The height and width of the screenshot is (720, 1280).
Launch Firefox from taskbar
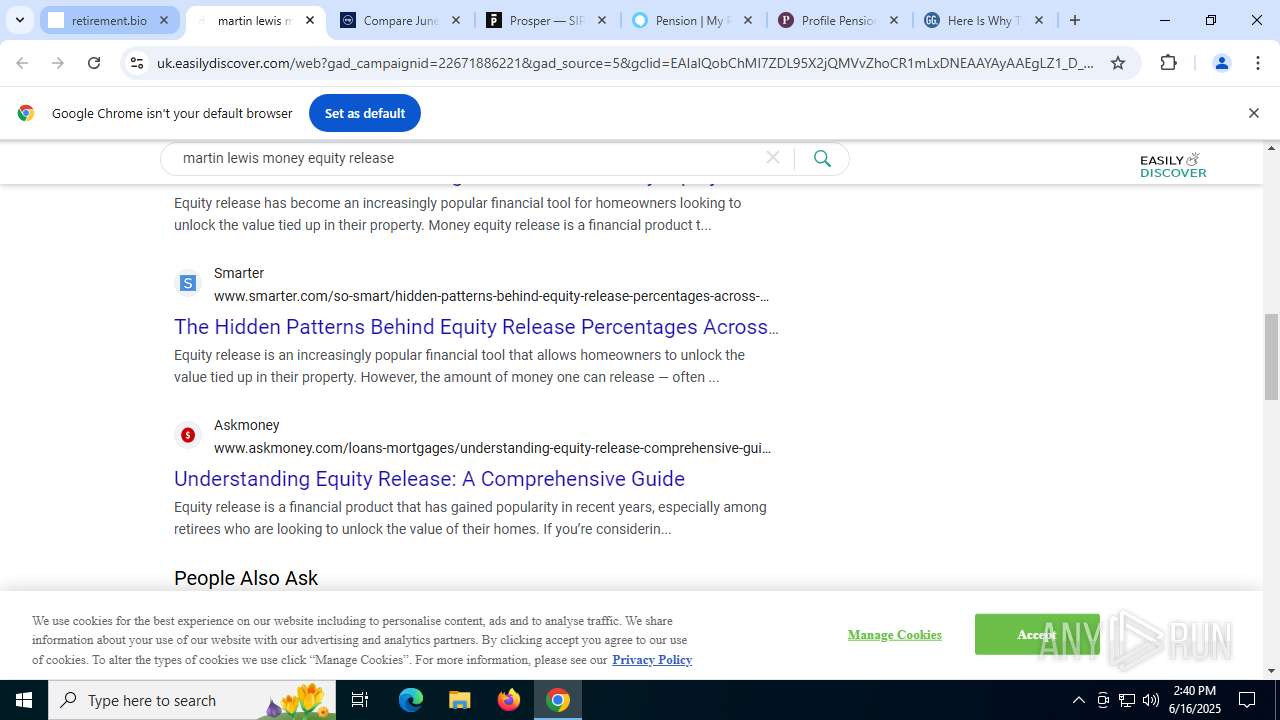(x=509, y=700)
